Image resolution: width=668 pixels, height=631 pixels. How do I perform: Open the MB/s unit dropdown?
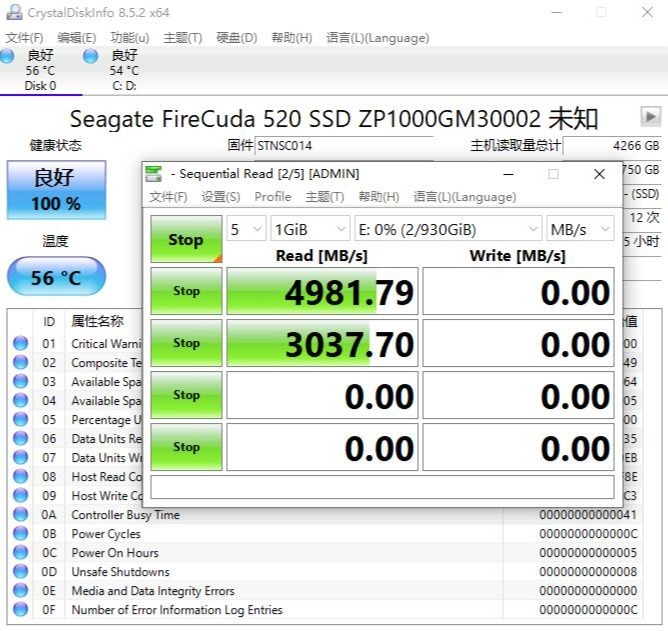click(580, 229)
